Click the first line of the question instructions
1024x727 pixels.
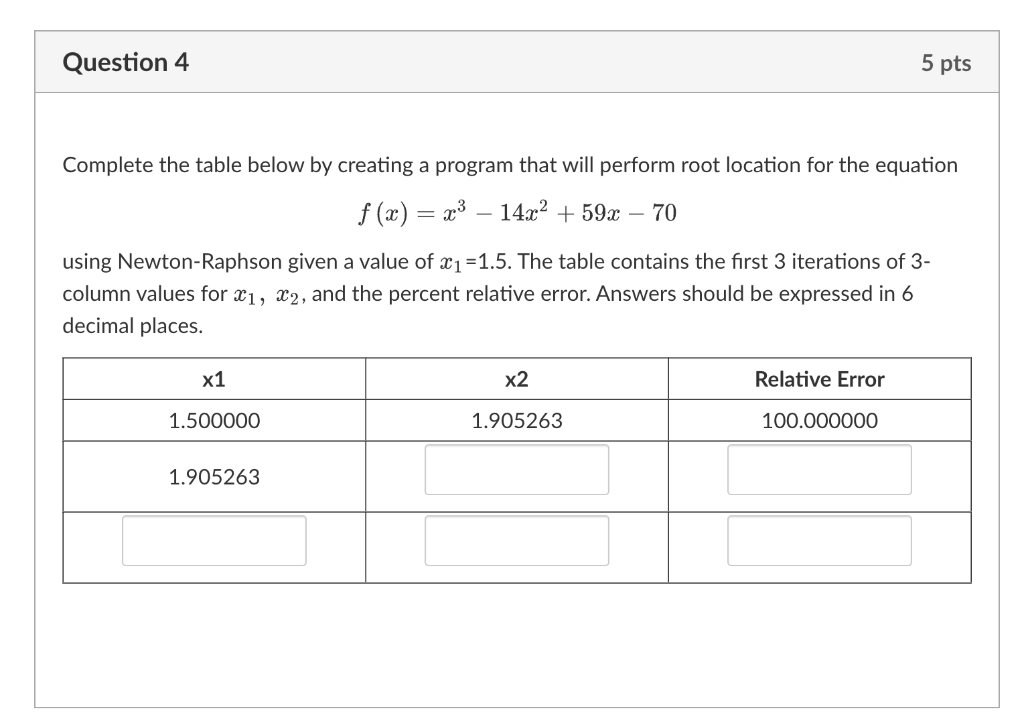pyautogui.click(x=510, y=165)
